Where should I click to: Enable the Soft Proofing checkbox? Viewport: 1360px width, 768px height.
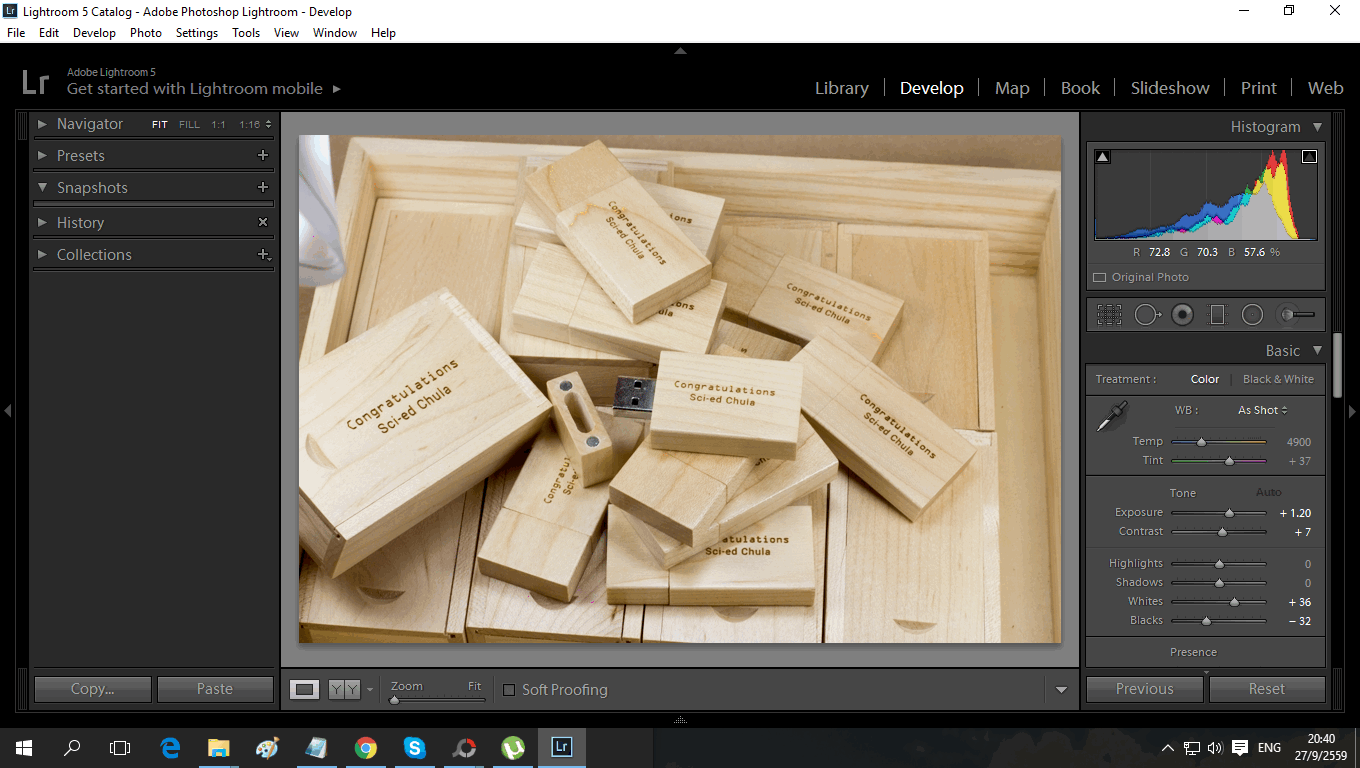coord(509,690)
